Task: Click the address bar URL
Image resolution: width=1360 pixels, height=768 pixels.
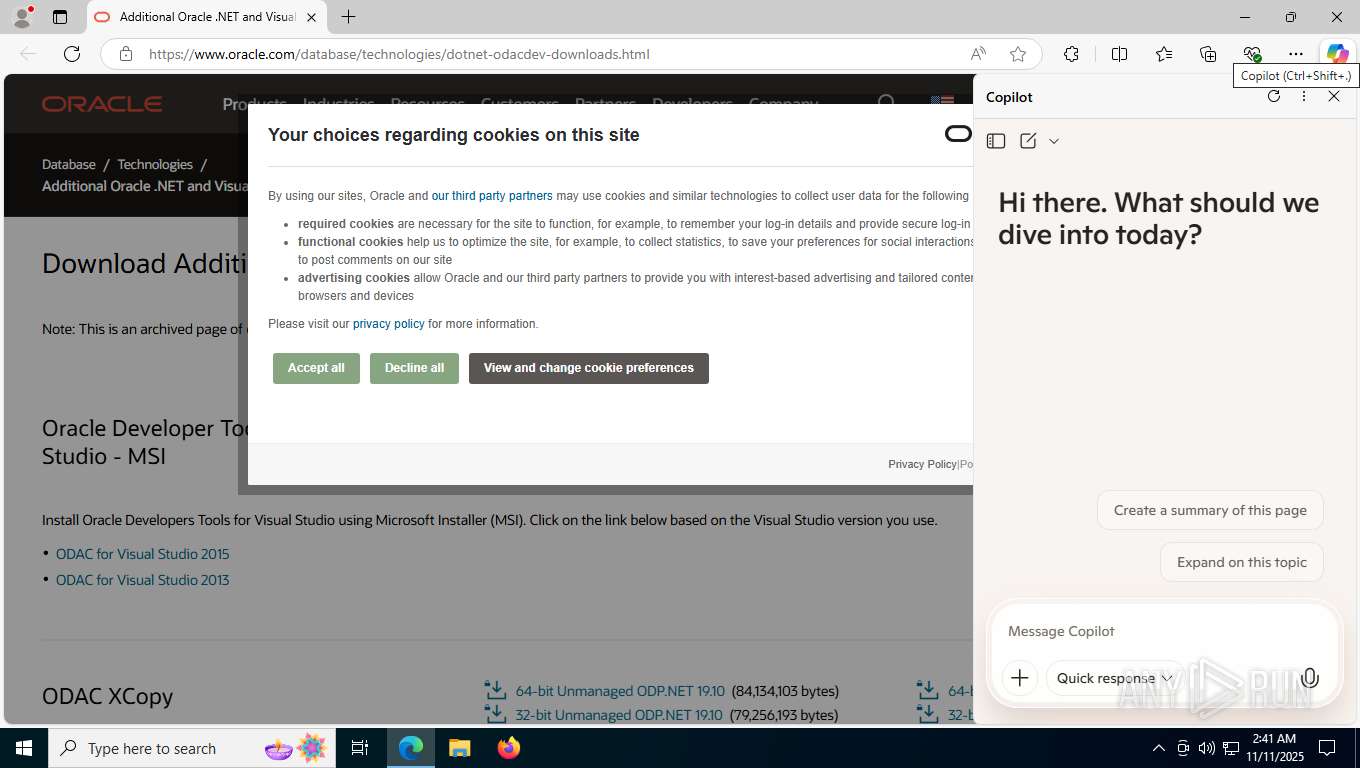Action: tap(399, 54)
